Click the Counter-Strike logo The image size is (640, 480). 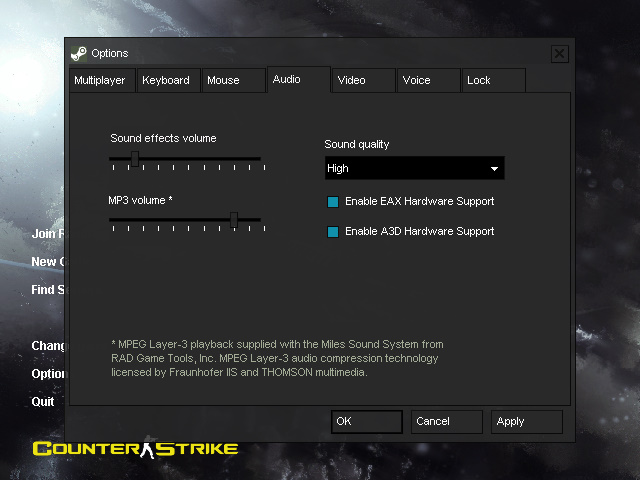(x=135, y=449)
